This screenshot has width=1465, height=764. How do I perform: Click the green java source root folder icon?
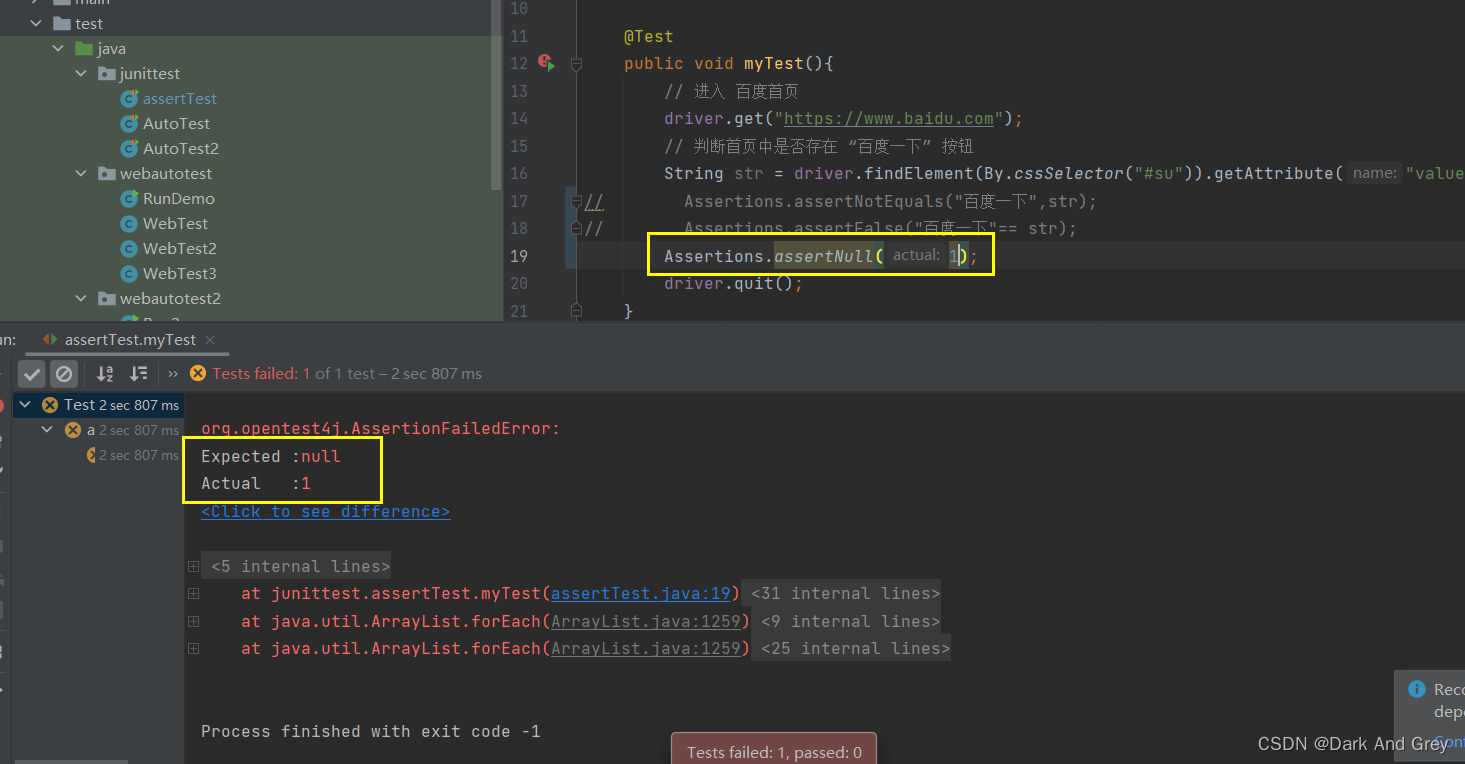point(84,49)
